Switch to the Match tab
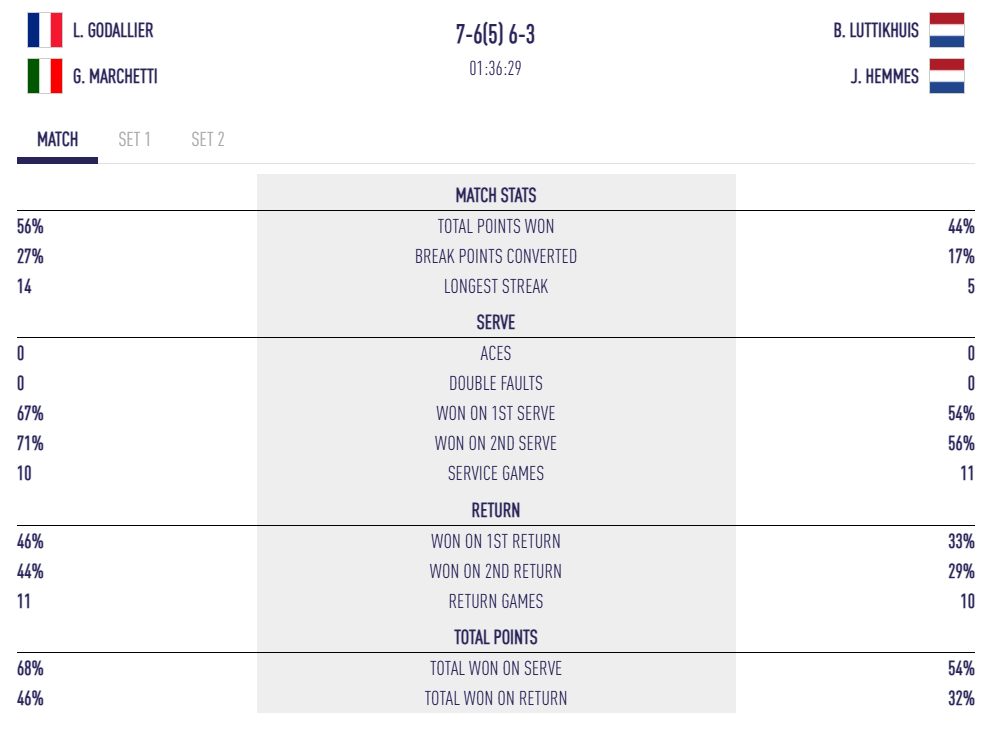988x731 pixels. [x=57, y=140]
